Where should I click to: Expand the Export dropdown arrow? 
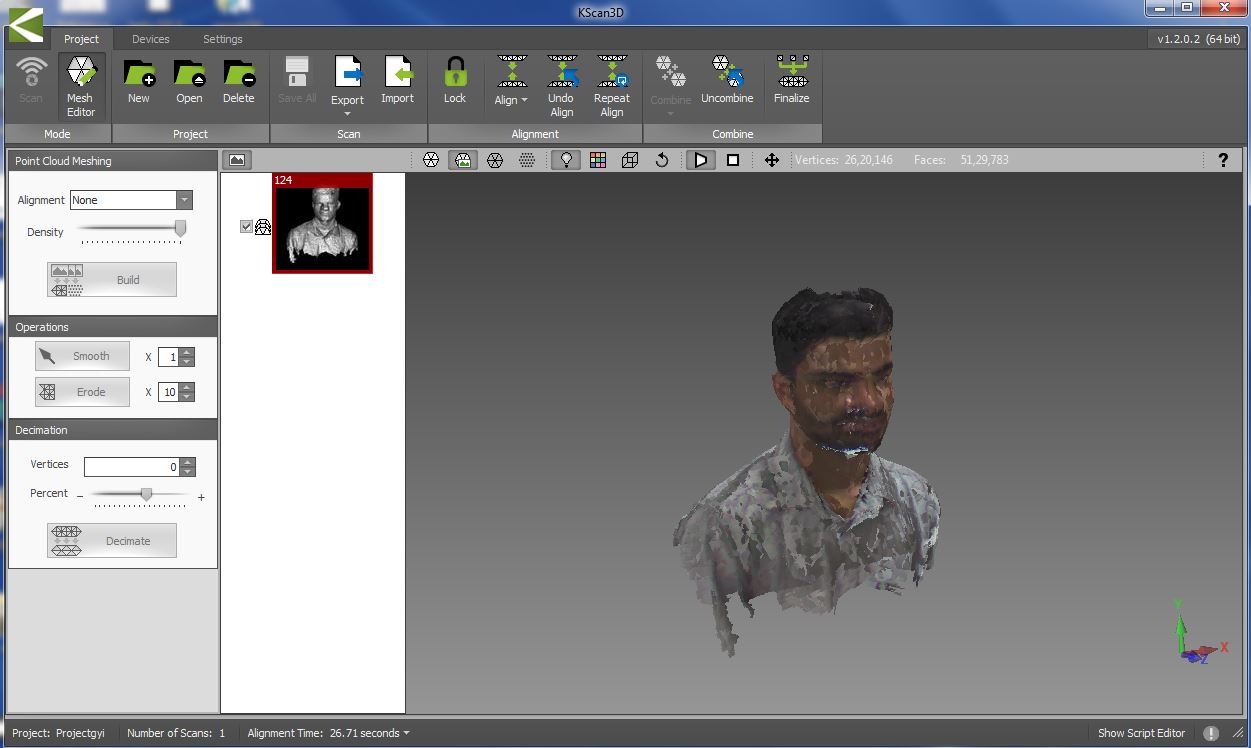pos(348,113)
